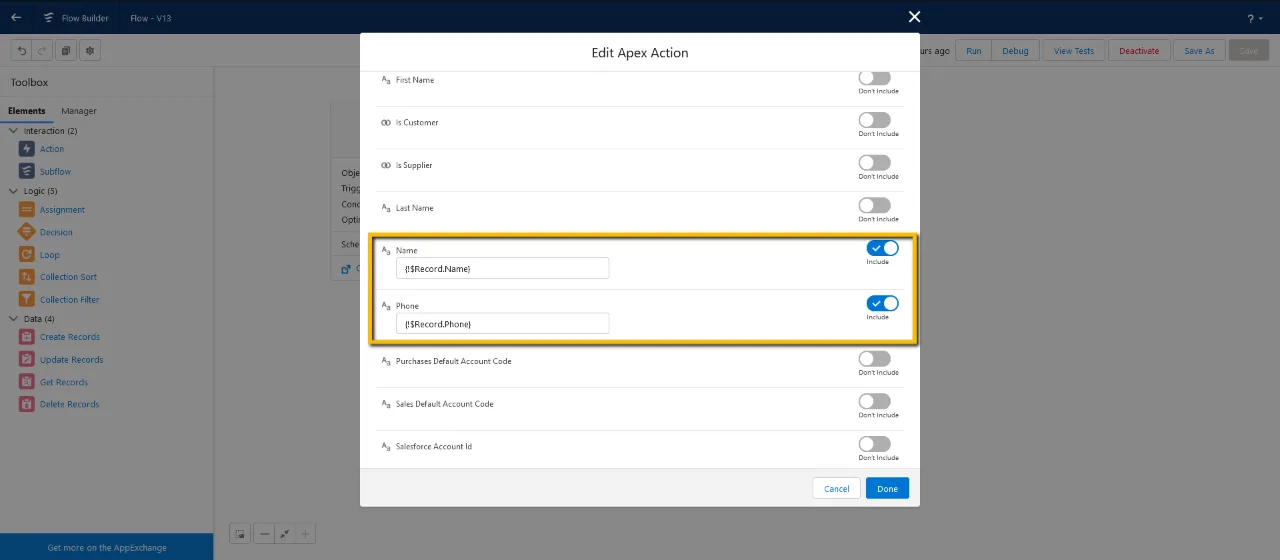This screenshot has width=1280, height=560.
Task: Click the Cancel button
Action: [837, 488]
